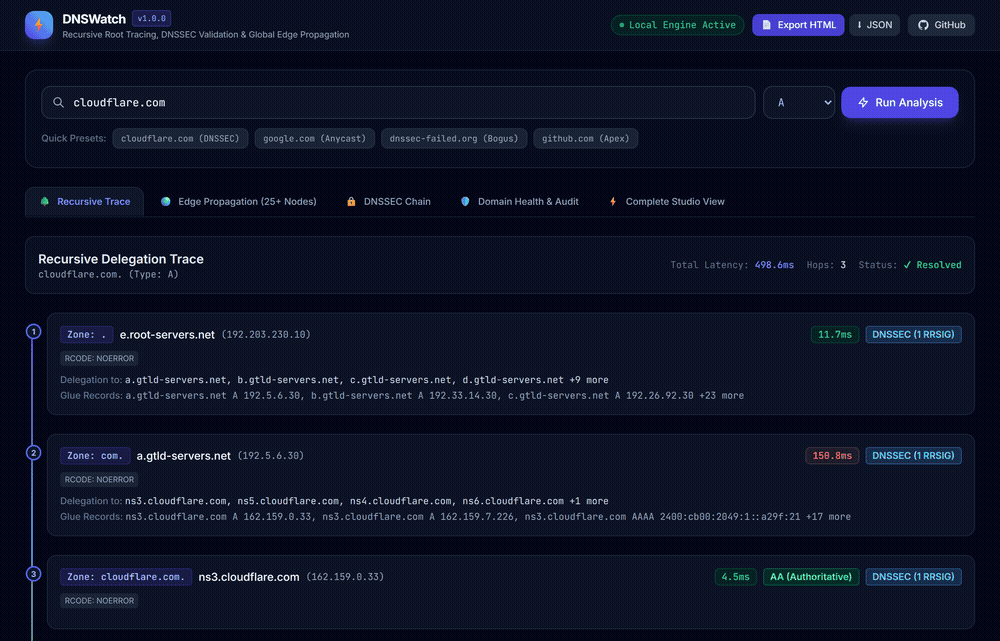Click the GitHub octocat icon
This screenshot has width=1000, height=641.
tap(923, 25)
